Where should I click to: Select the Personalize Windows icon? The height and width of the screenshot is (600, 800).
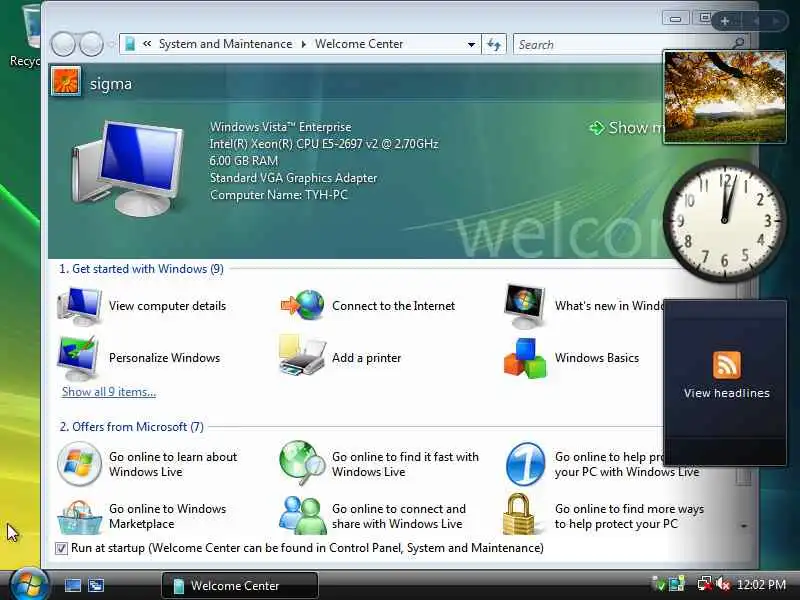(78, 358)
